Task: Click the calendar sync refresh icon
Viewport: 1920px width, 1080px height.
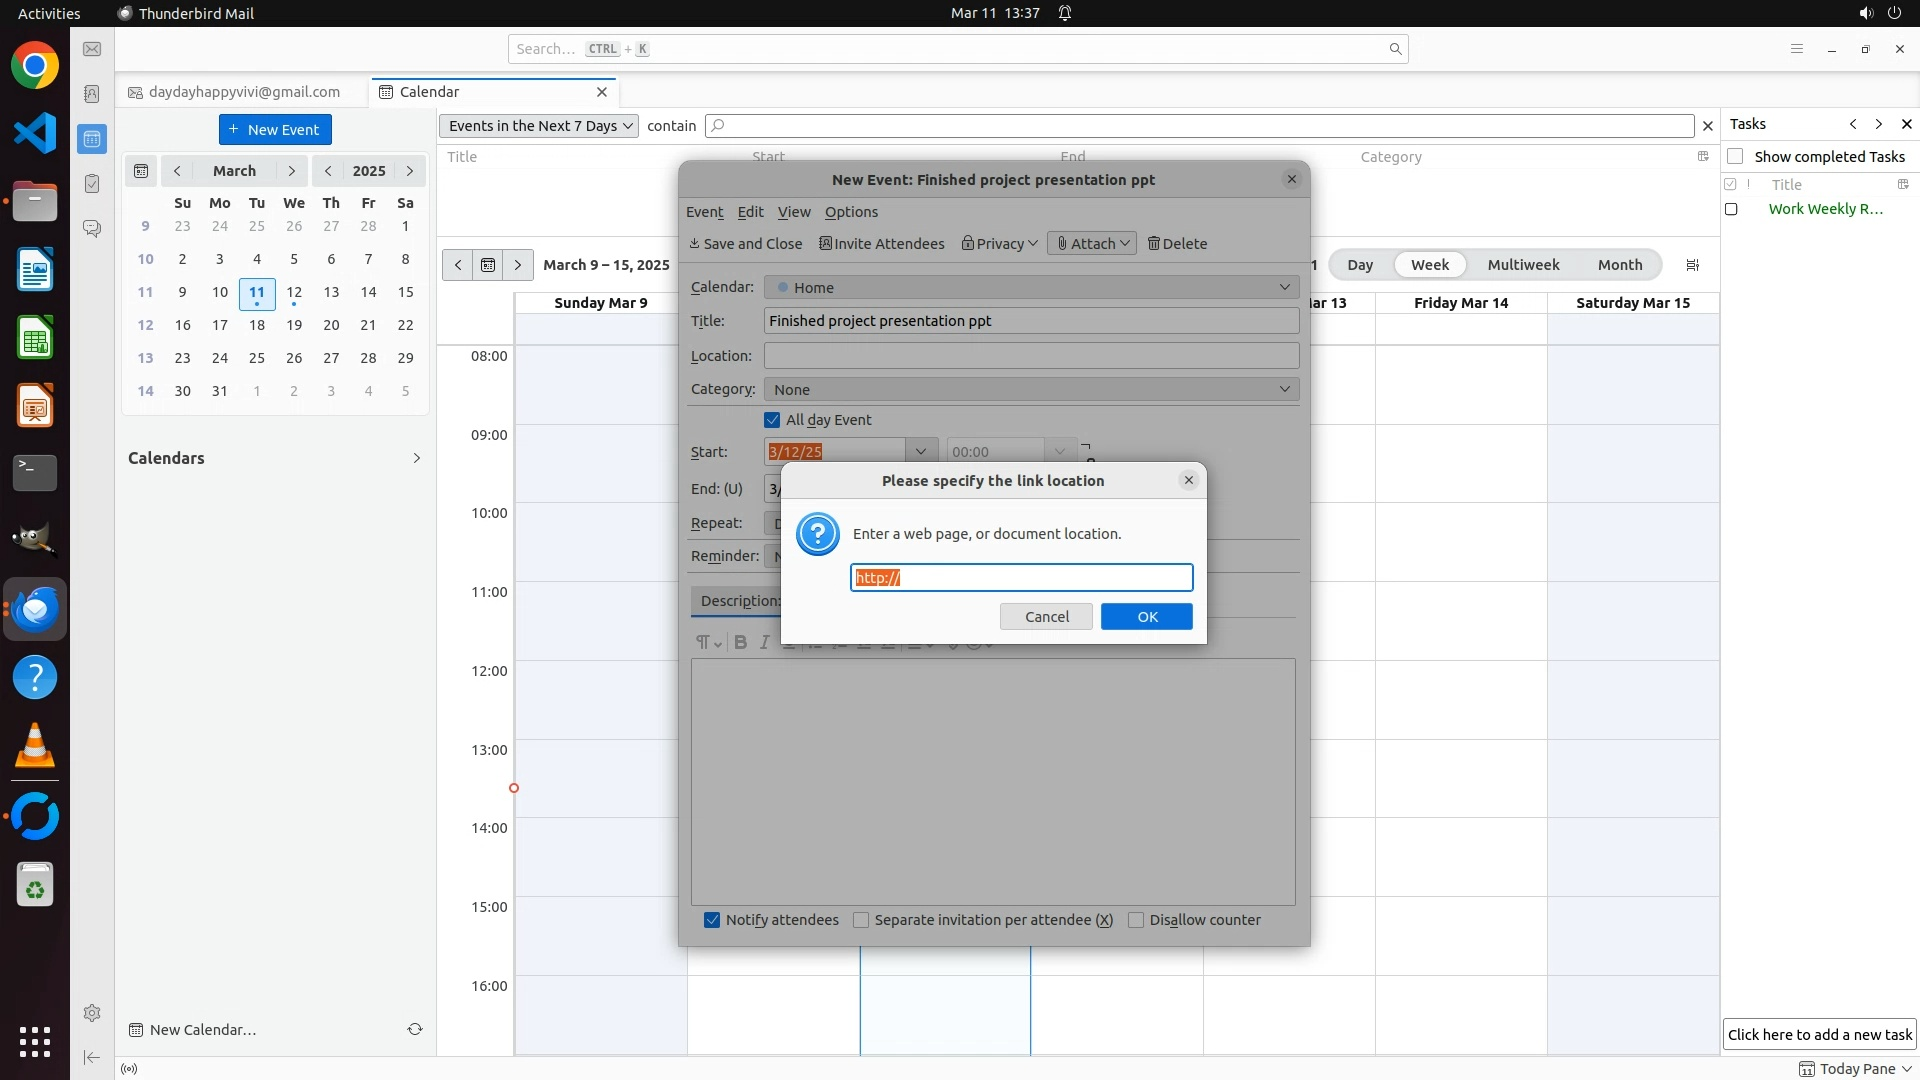Action: pos(415,1029)
